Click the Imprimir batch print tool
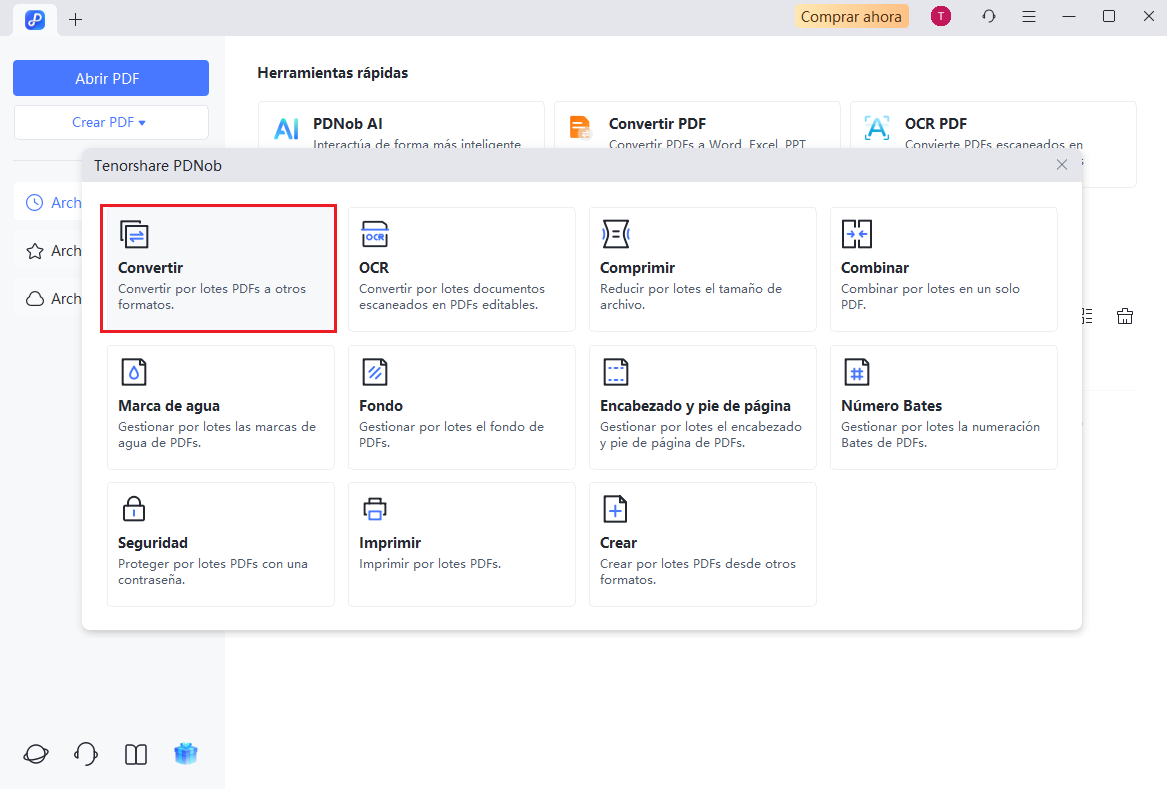This screenshot has height=789, width=1167. (x=461, y=543)
